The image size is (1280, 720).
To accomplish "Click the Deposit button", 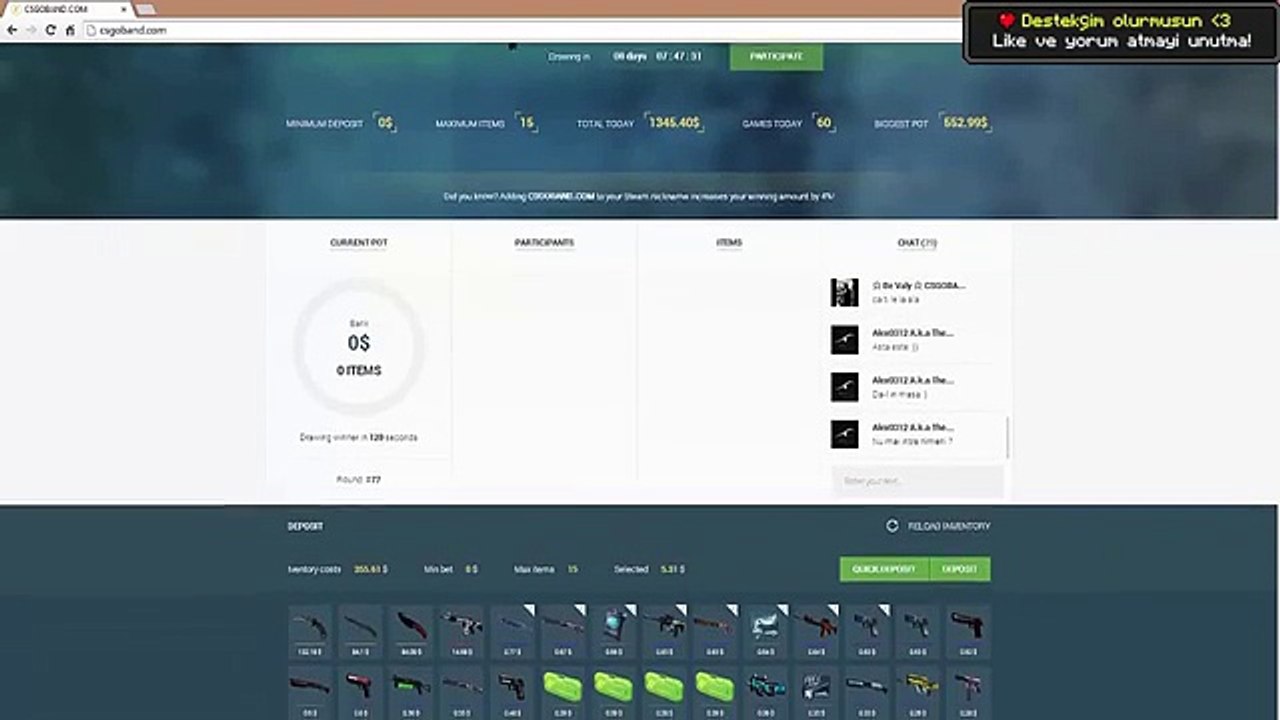I will [x=960, y=569].
